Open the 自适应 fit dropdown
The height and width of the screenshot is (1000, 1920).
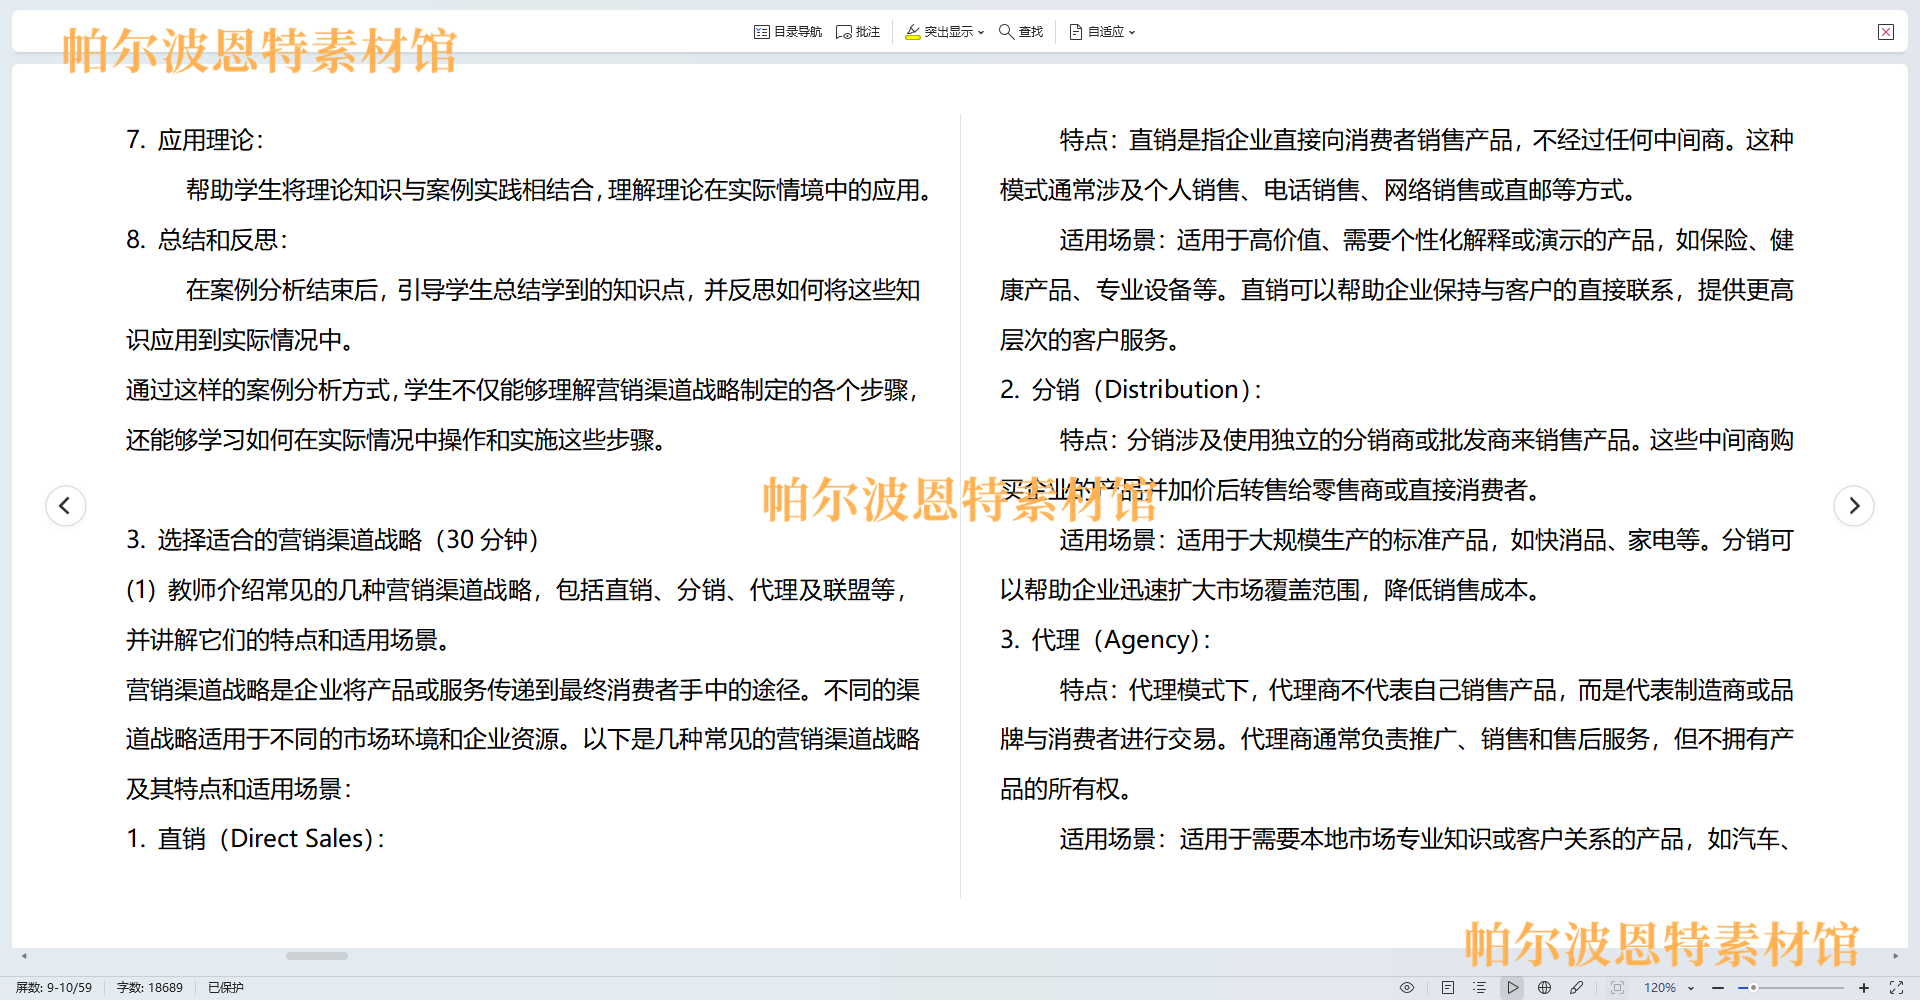(x=1102, y=32)
